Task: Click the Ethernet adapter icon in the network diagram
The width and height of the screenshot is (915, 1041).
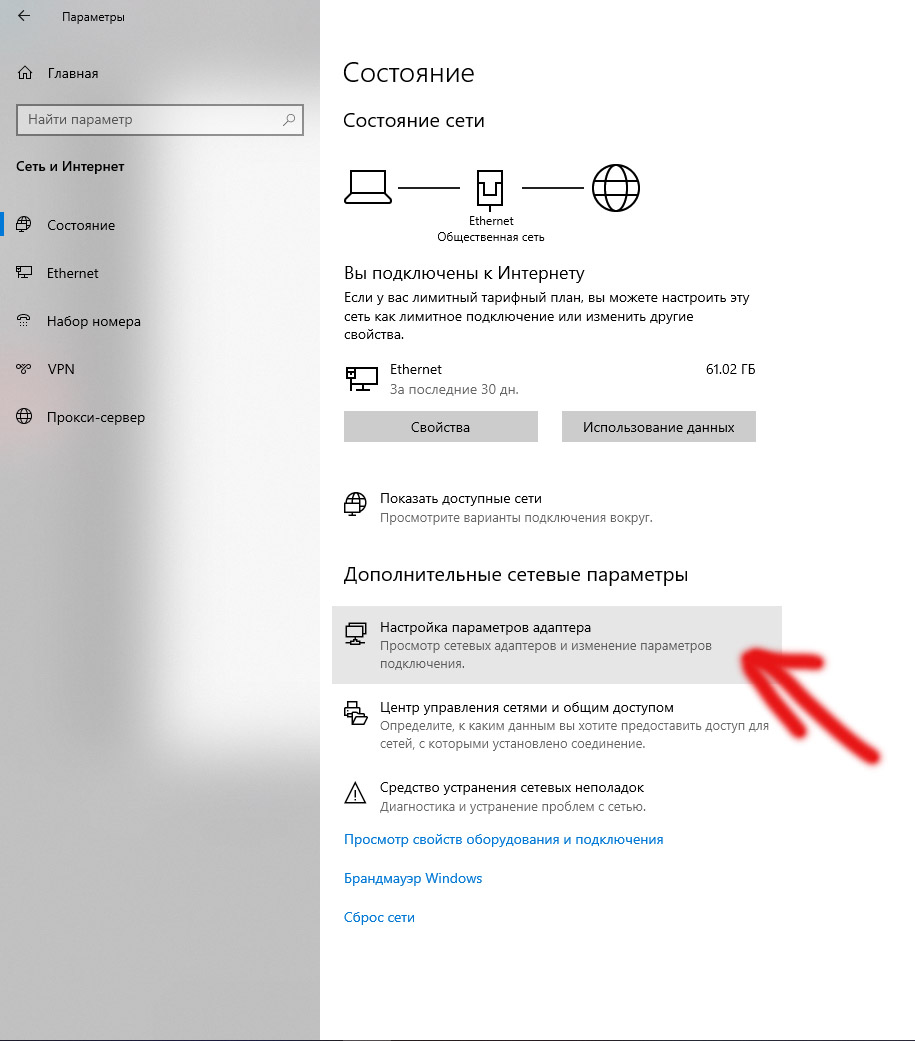Action: 490,189
